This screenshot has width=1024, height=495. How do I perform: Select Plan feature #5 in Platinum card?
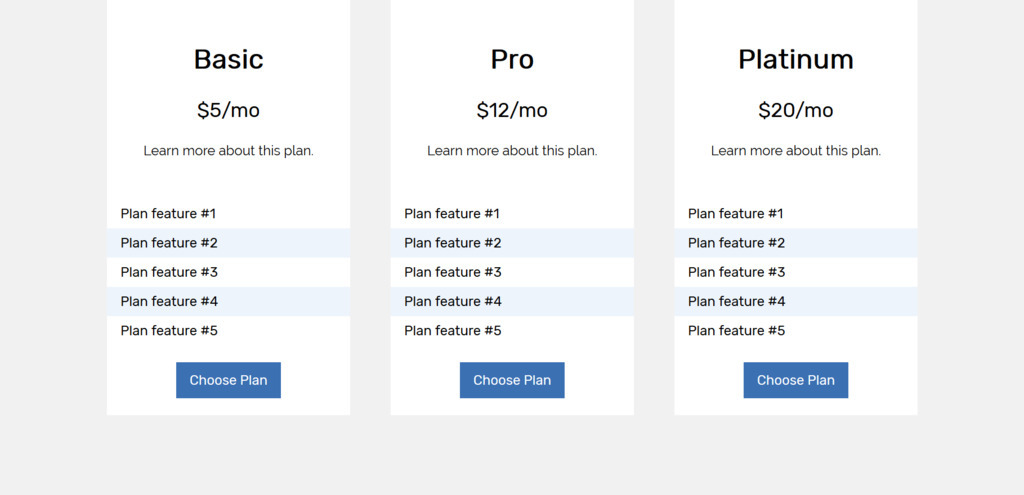(737, 331)
